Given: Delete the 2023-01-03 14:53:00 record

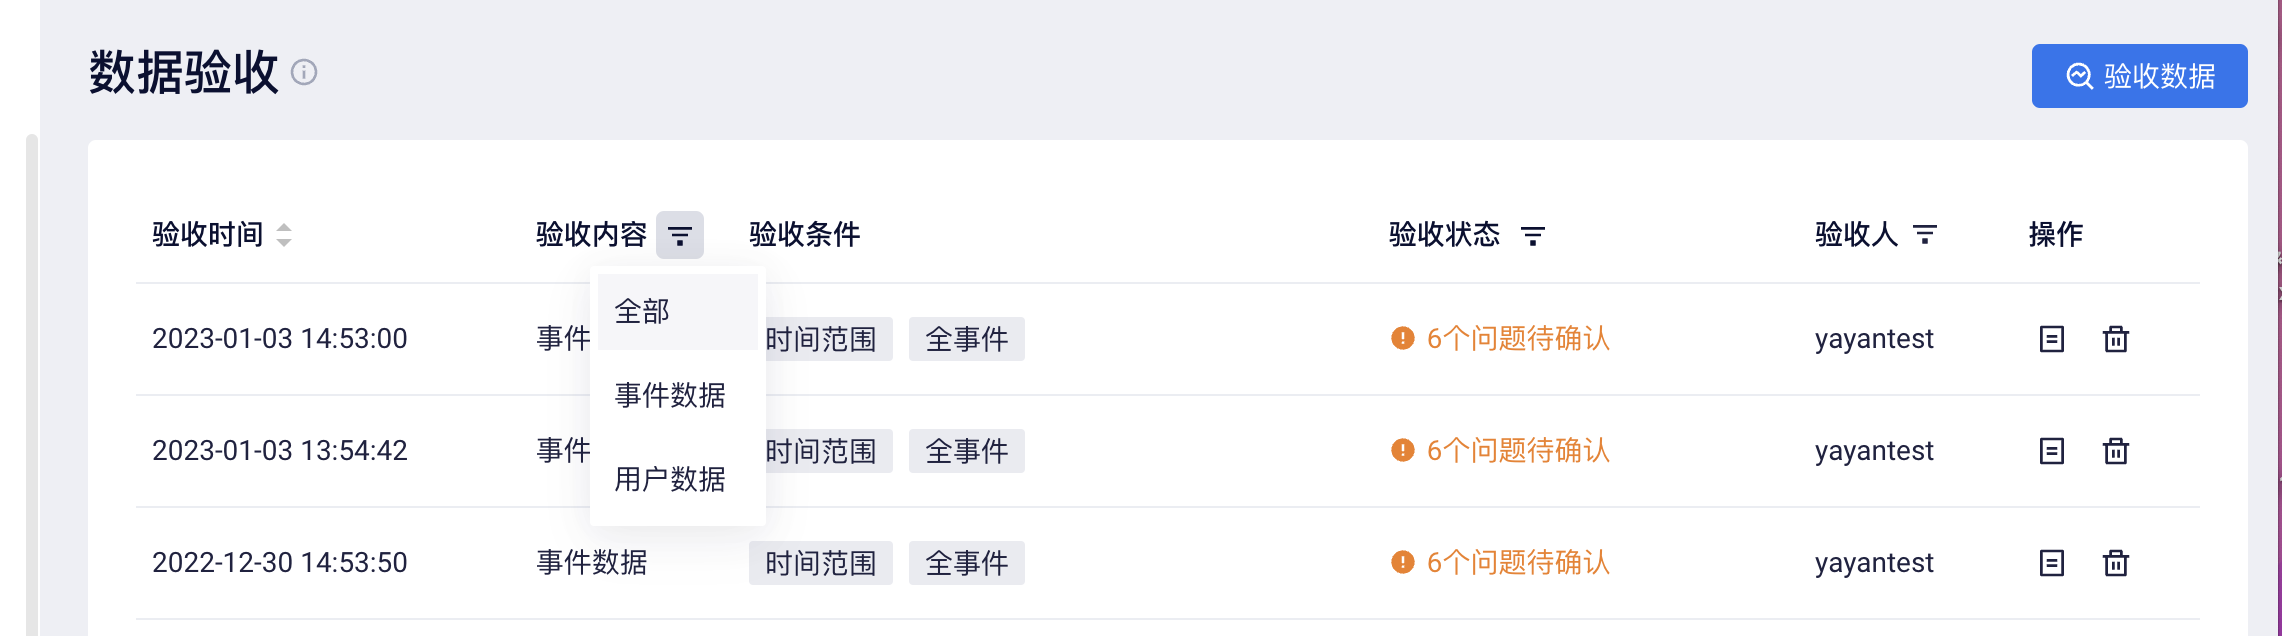Looking at the screenshot, I should click(x=2116, y=339).
